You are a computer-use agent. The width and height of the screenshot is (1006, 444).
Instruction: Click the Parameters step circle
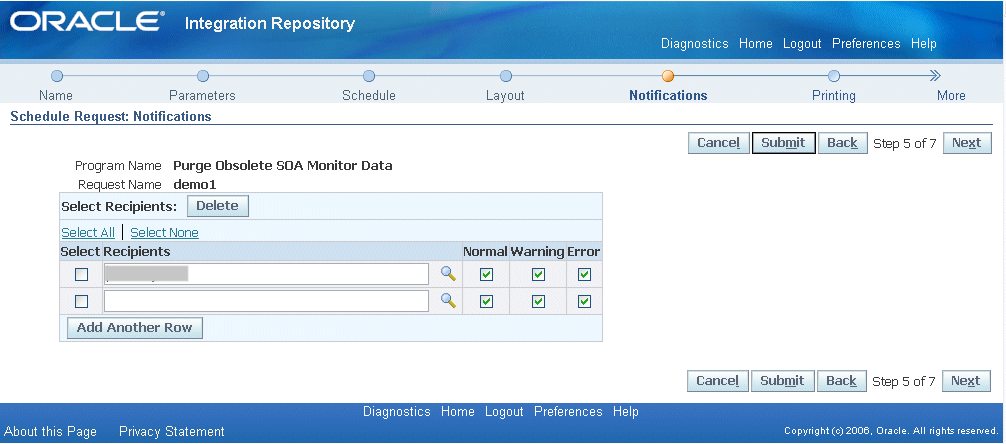pyautogui.click(x=203, y=76)
